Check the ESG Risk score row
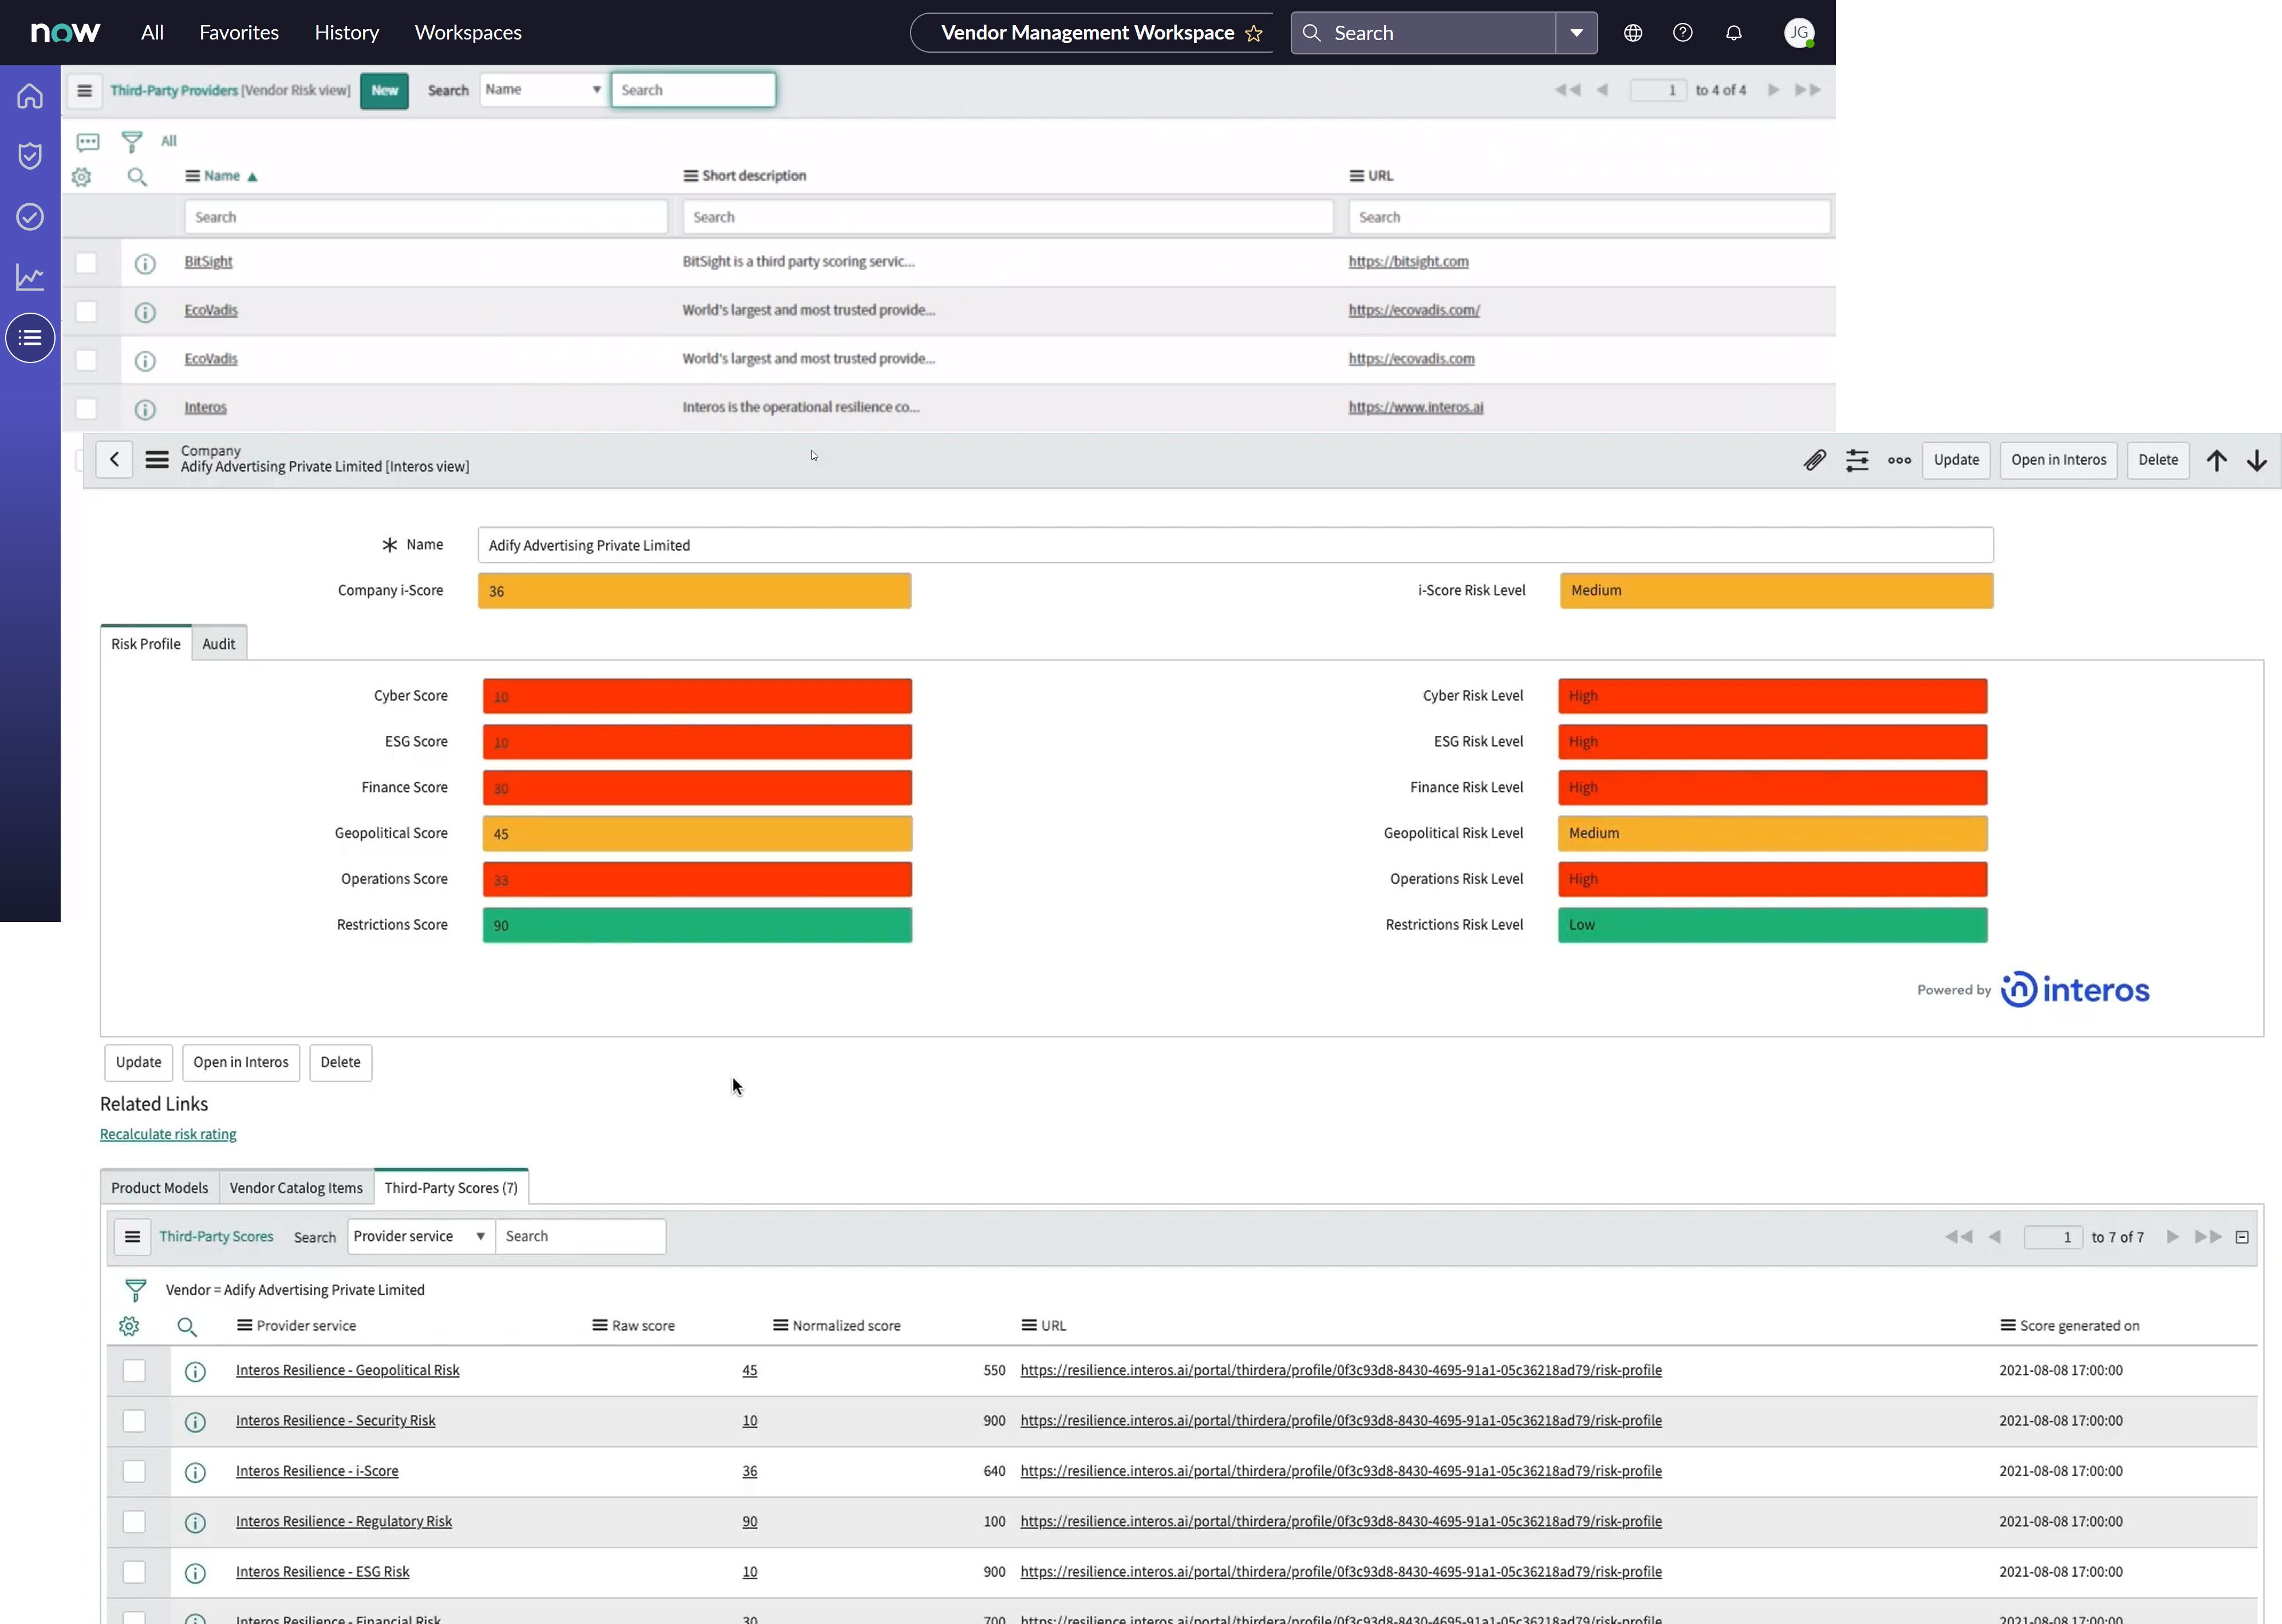Image resolution: width=2282 pixels, height=1624 pixels. (x=134, y=1572)
